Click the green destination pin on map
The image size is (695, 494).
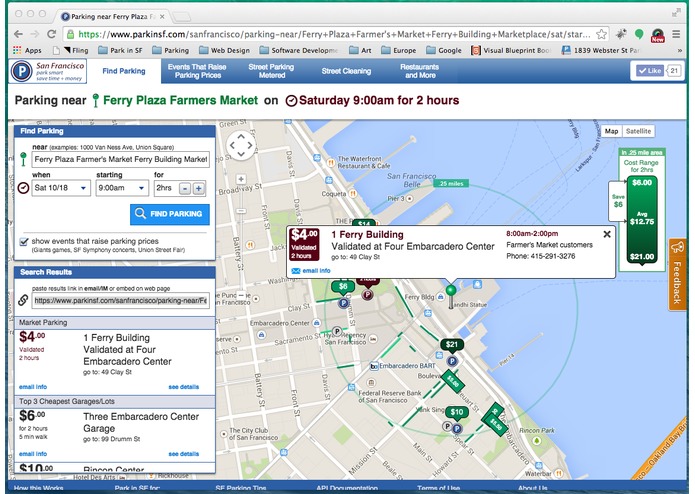[451, 295]
